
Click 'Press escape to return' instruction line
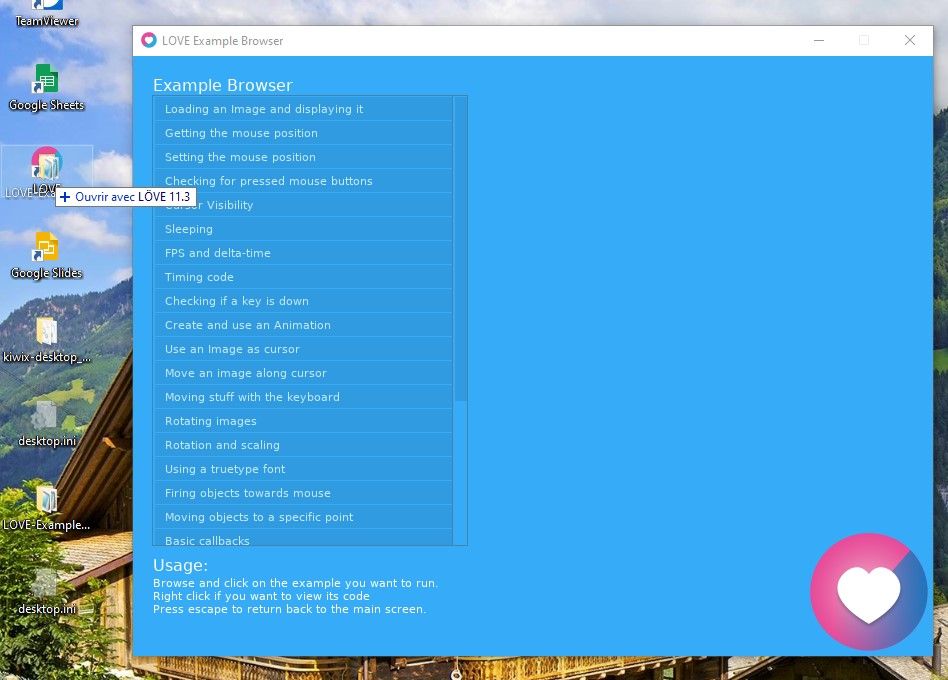point(290,609)
